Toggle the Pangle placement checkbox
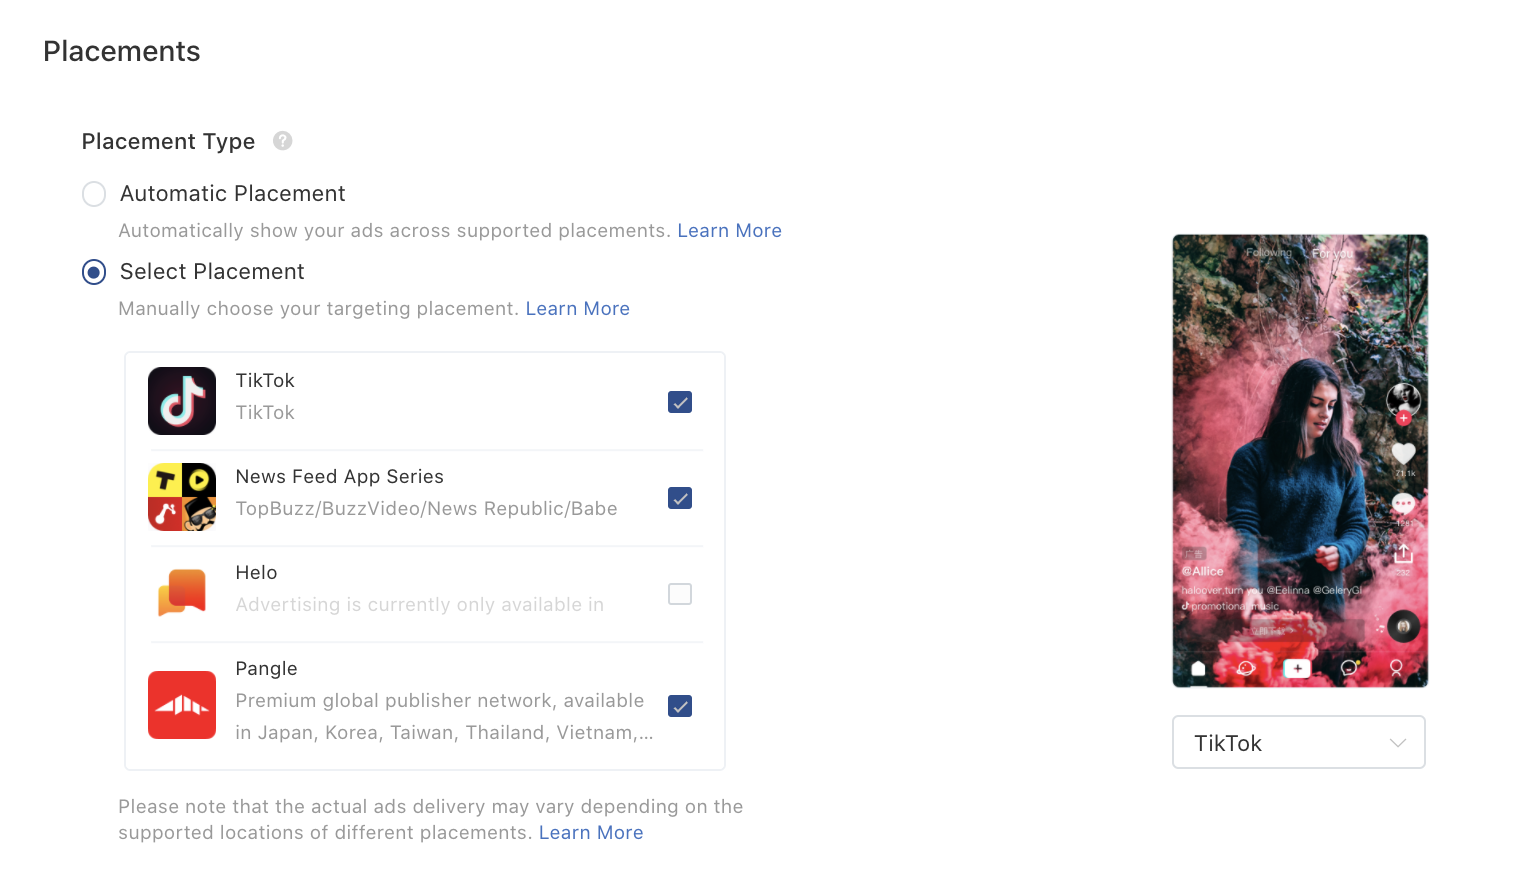The image size is (1520, 880). click(x=680, y=706)
